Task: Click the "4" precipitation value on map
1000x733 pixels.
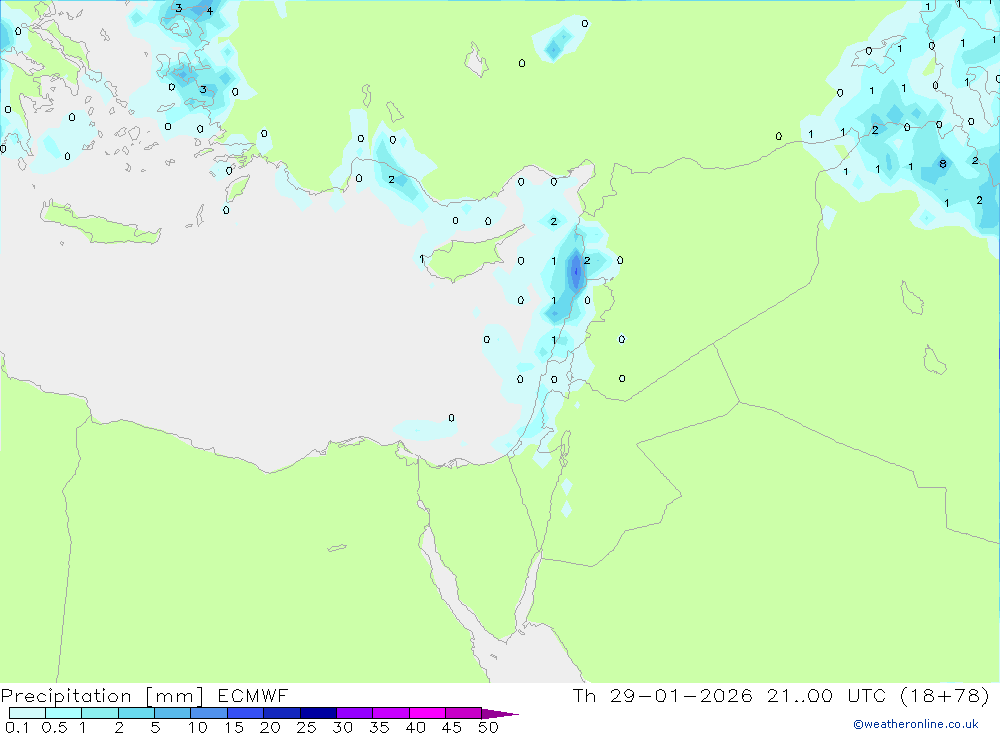Action: pyautogui.click(x=210, y=11)
